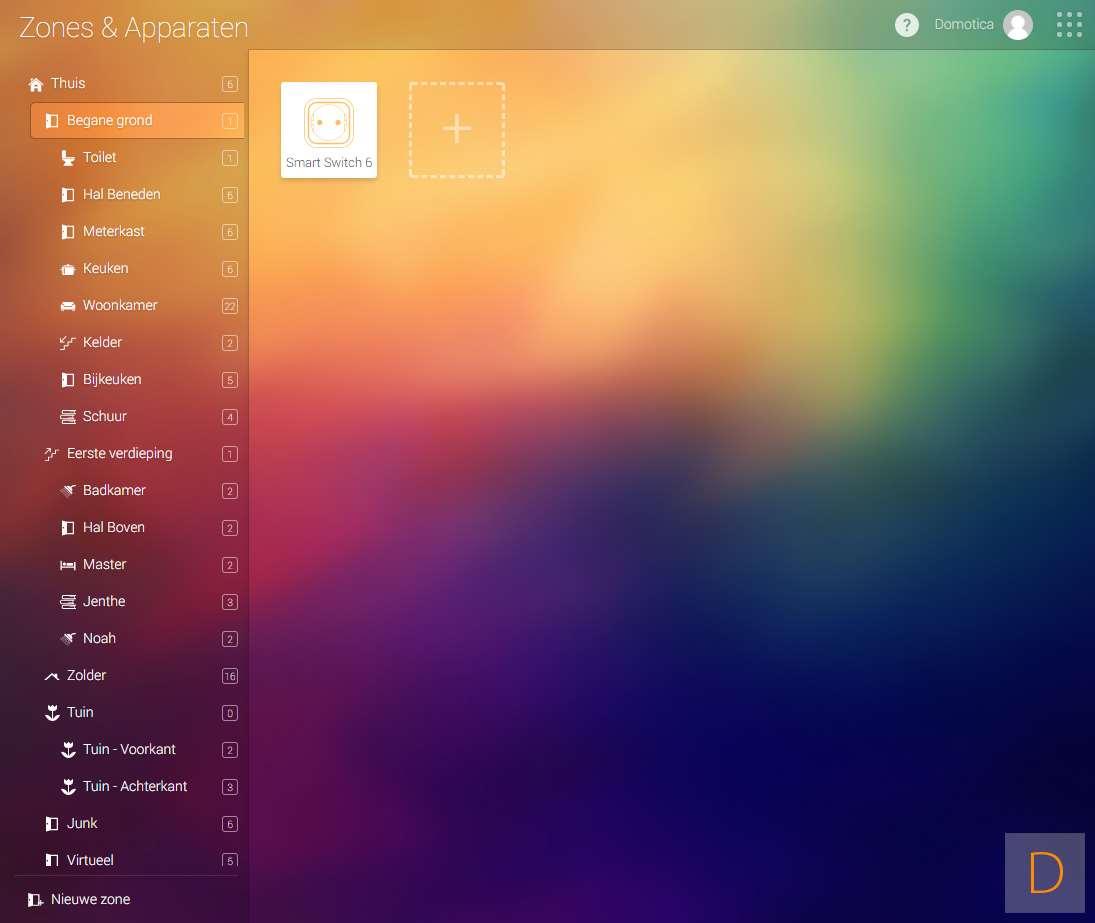This screenshot has width=1095, height=923.
Task: Click the Tuin - Voorkant flower icon
Action: pos(68,750)
